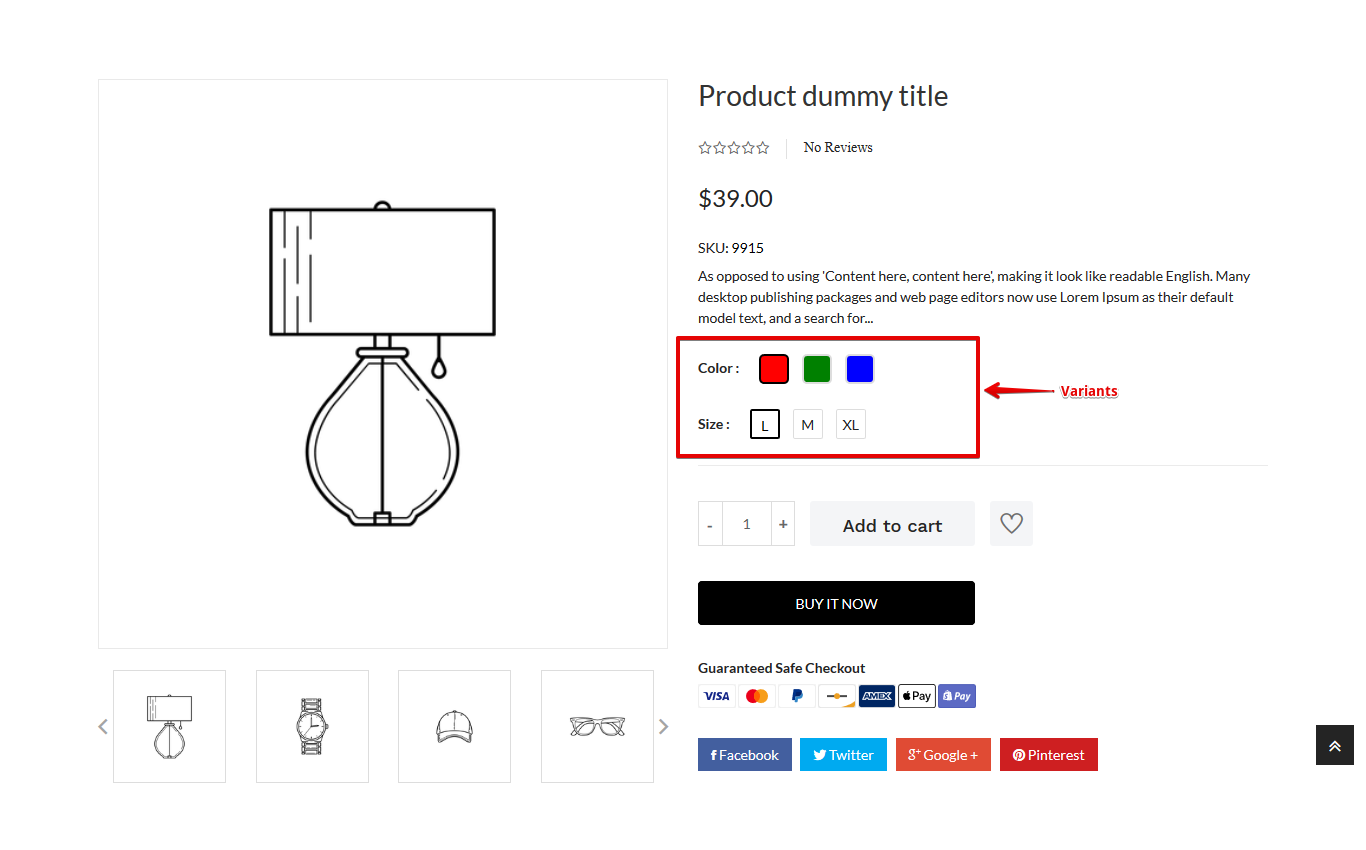Click the PayPal payment icon
This screenshot has height=850, width=1366.
(x=796, y=696)
